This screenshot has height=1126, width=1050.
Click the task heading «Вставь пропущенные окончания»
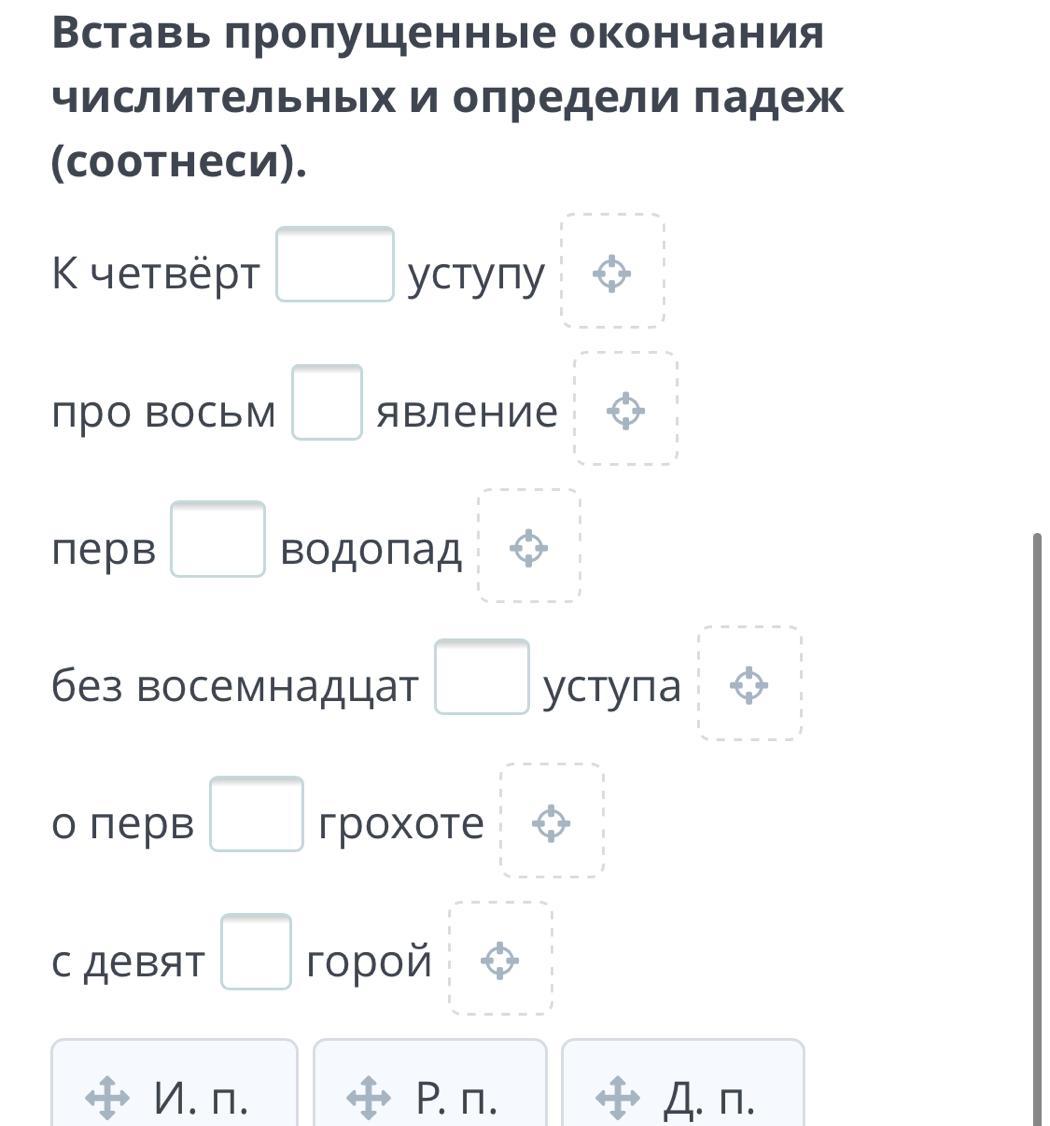coord(438,33)
